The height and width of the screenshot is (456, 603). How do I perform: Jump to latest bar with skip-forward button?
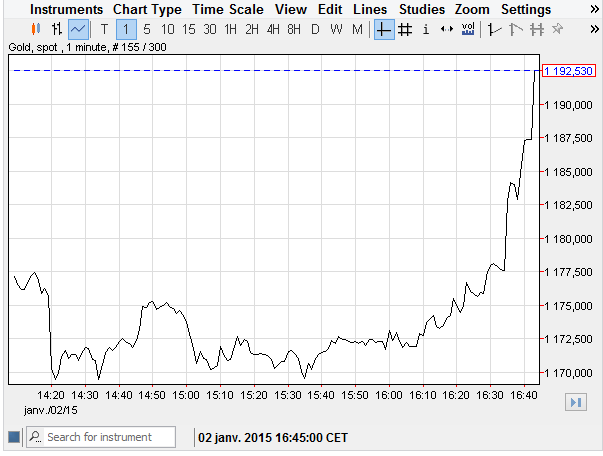(576, 403)
